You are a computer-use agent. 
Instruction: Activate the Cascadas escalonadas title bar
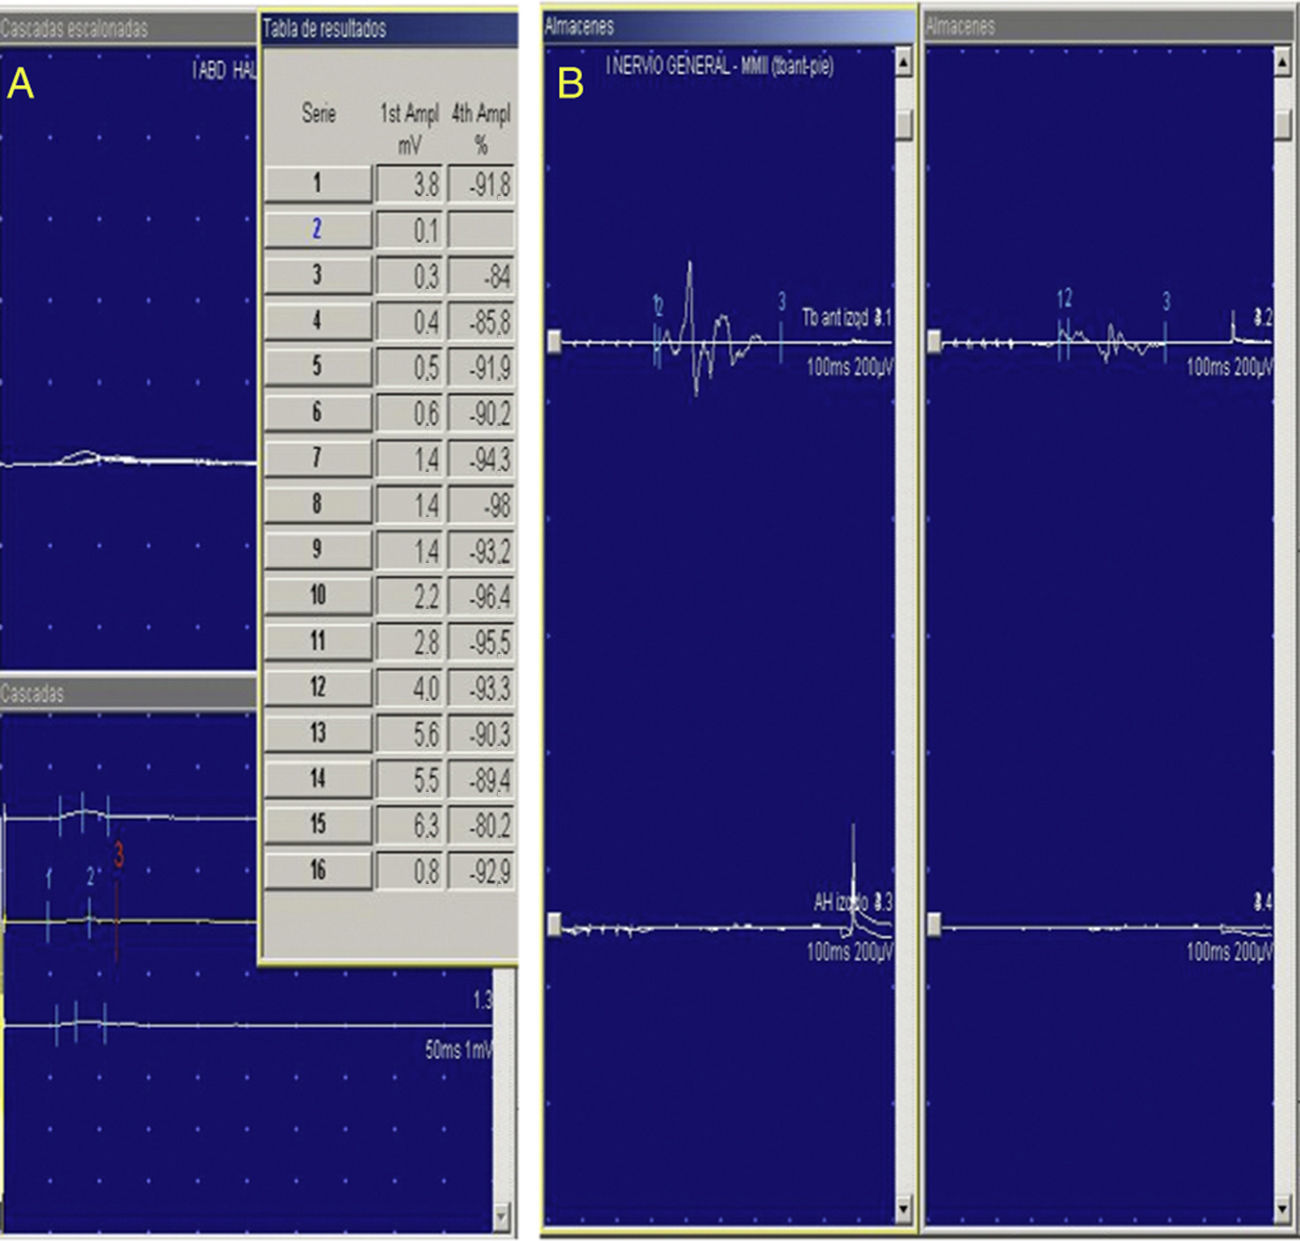point(128,29)
